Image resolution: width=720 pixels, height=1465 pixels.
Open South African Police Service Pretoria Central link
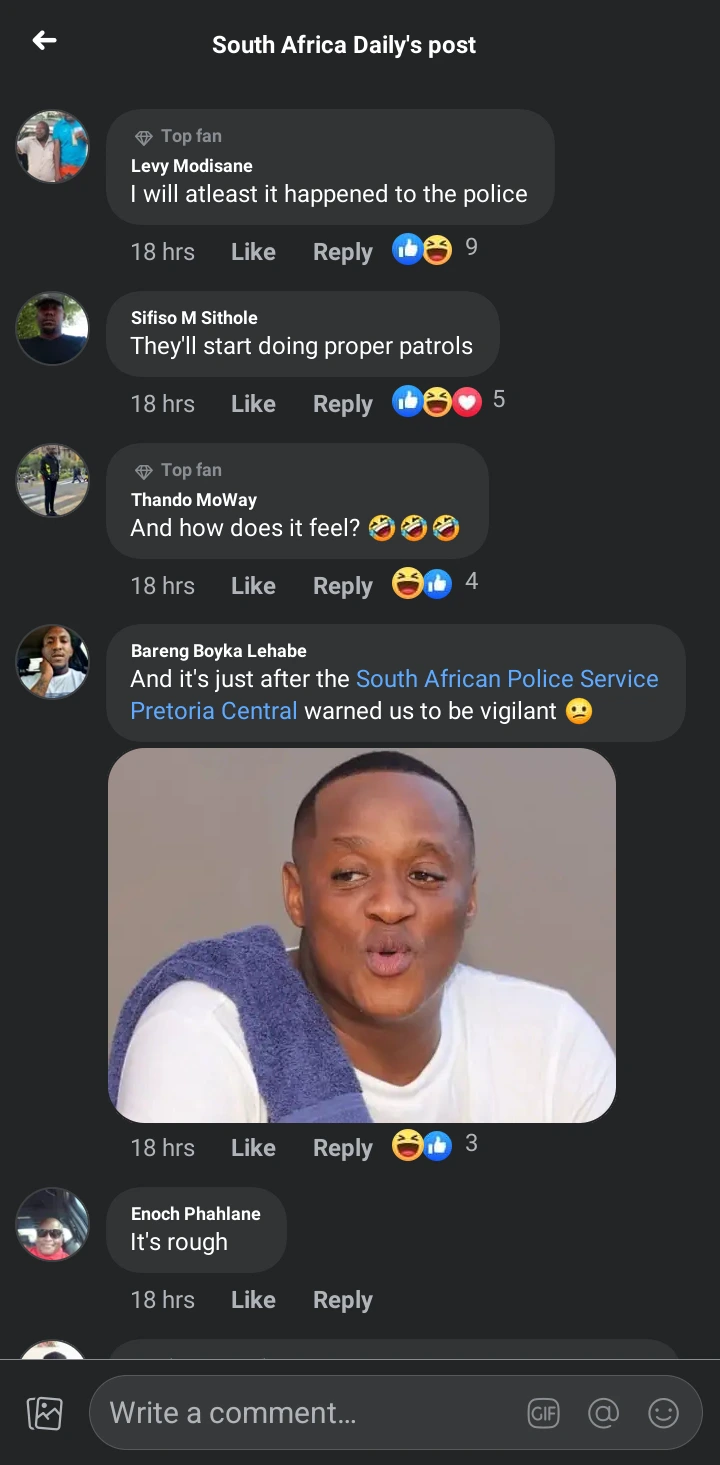(507, 679)
